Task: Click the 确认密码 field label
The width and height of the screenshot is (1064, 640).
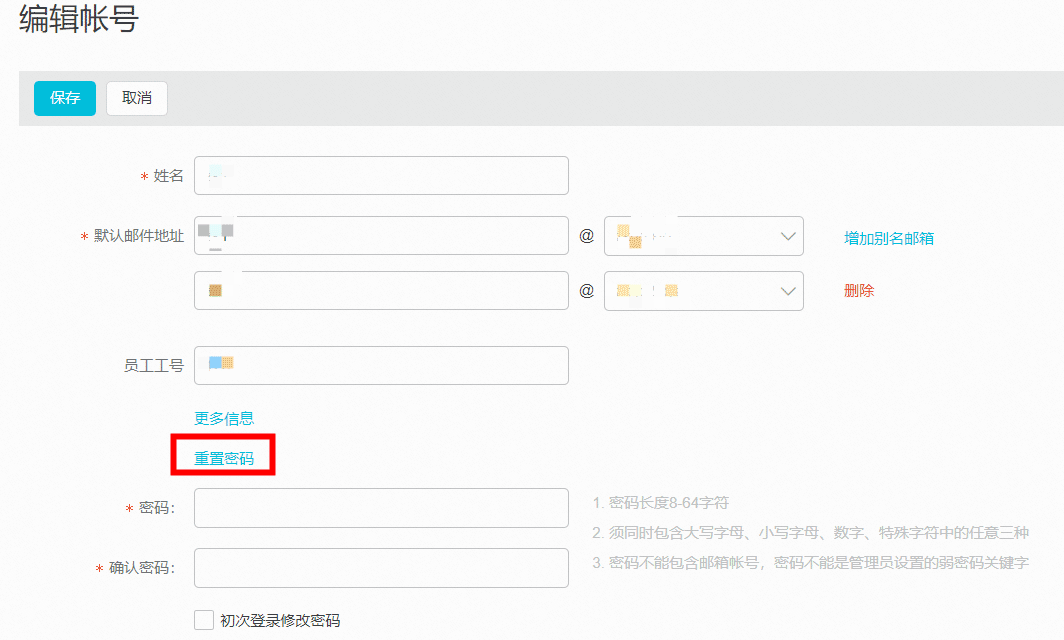Action: (141, 569)
